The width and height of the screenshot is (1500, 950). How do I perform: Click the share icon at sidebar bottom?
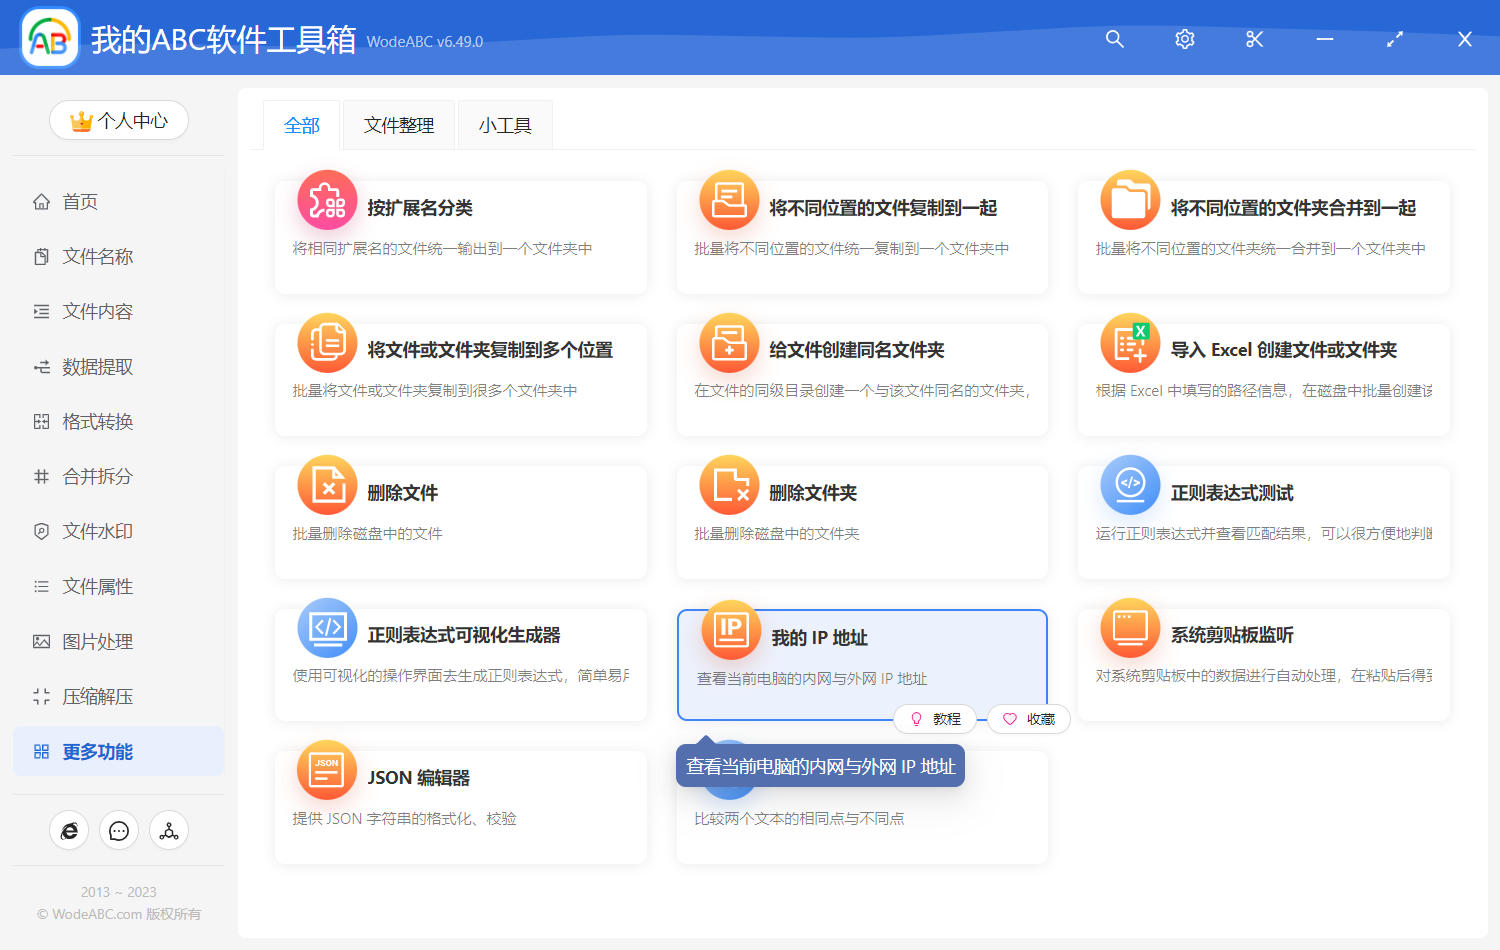point(169,830)
